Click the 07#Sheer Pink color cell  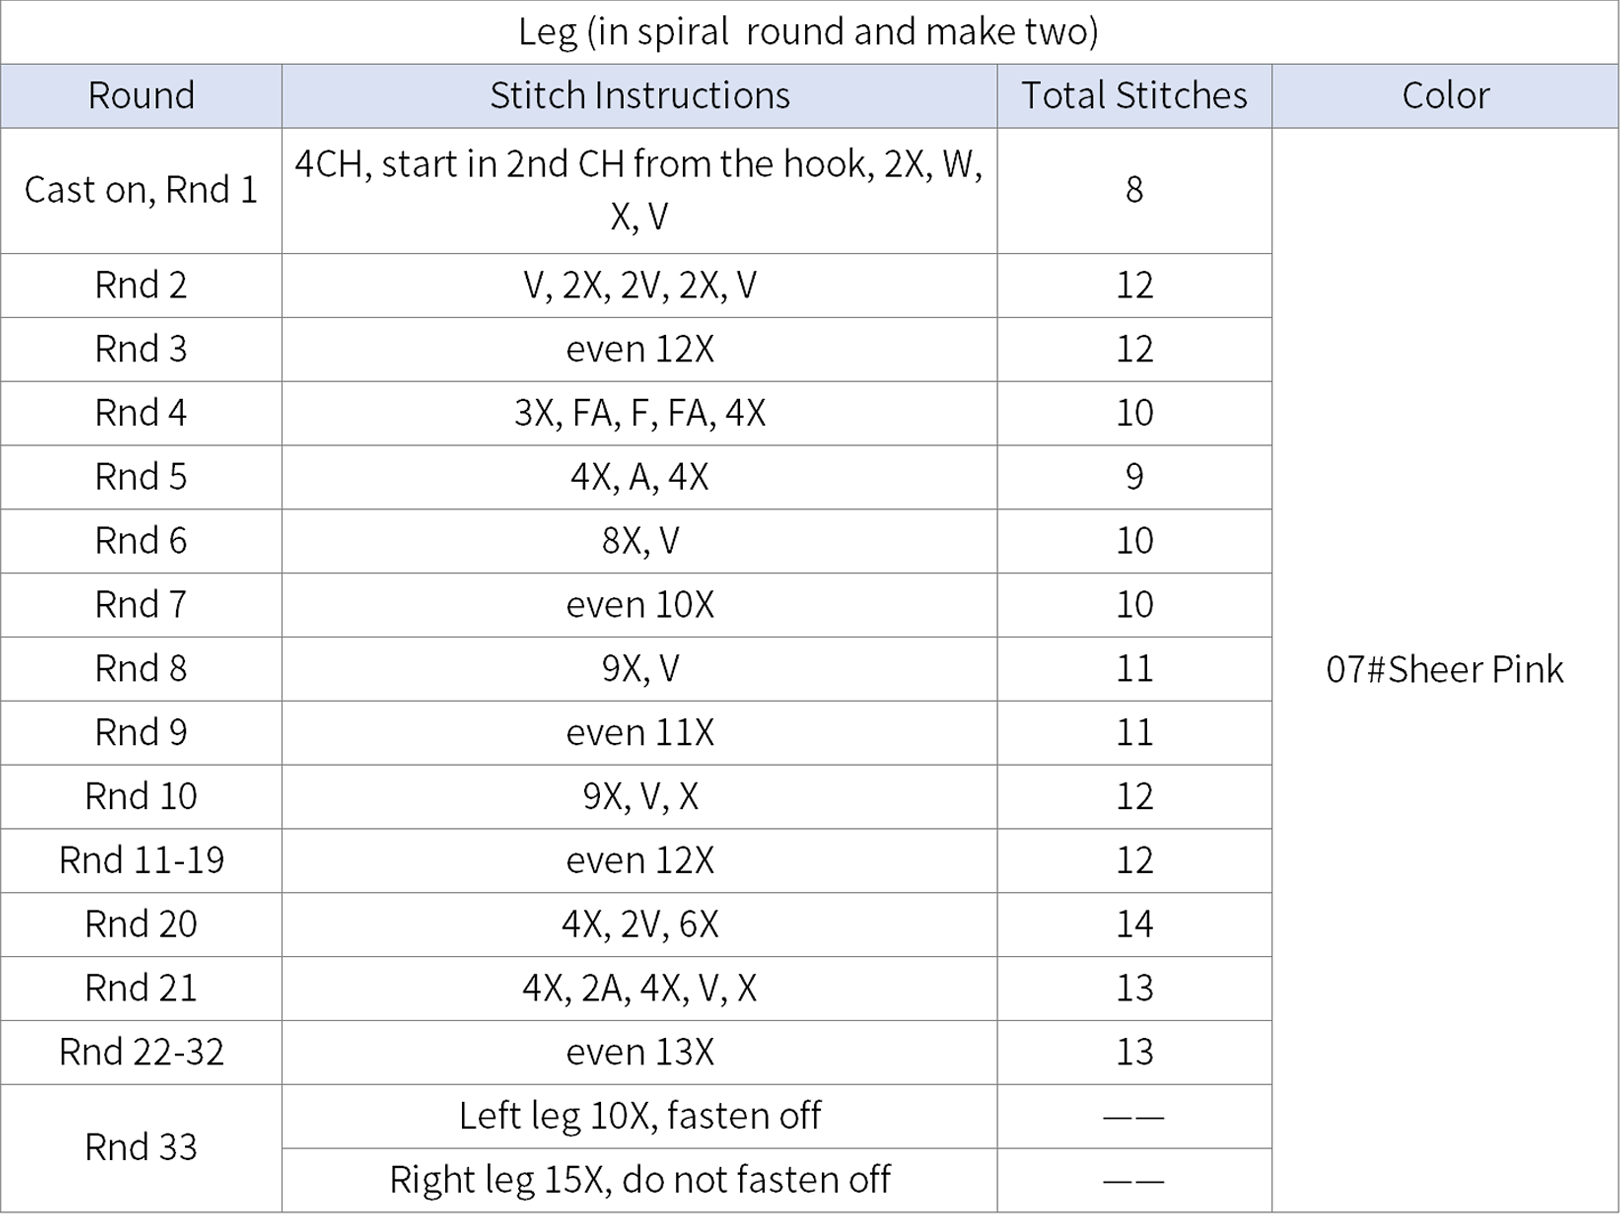coord(1445,670)
